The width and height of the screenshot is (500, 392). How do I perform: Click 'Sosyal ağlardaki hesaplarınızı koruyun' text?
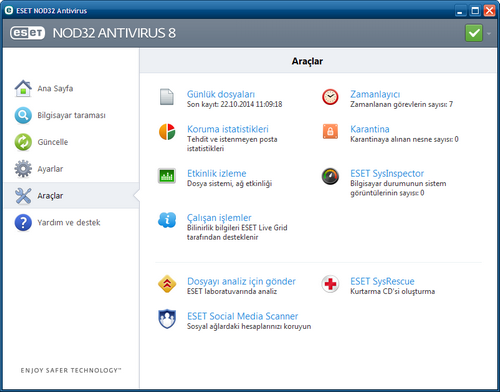[x=249, y=326]
